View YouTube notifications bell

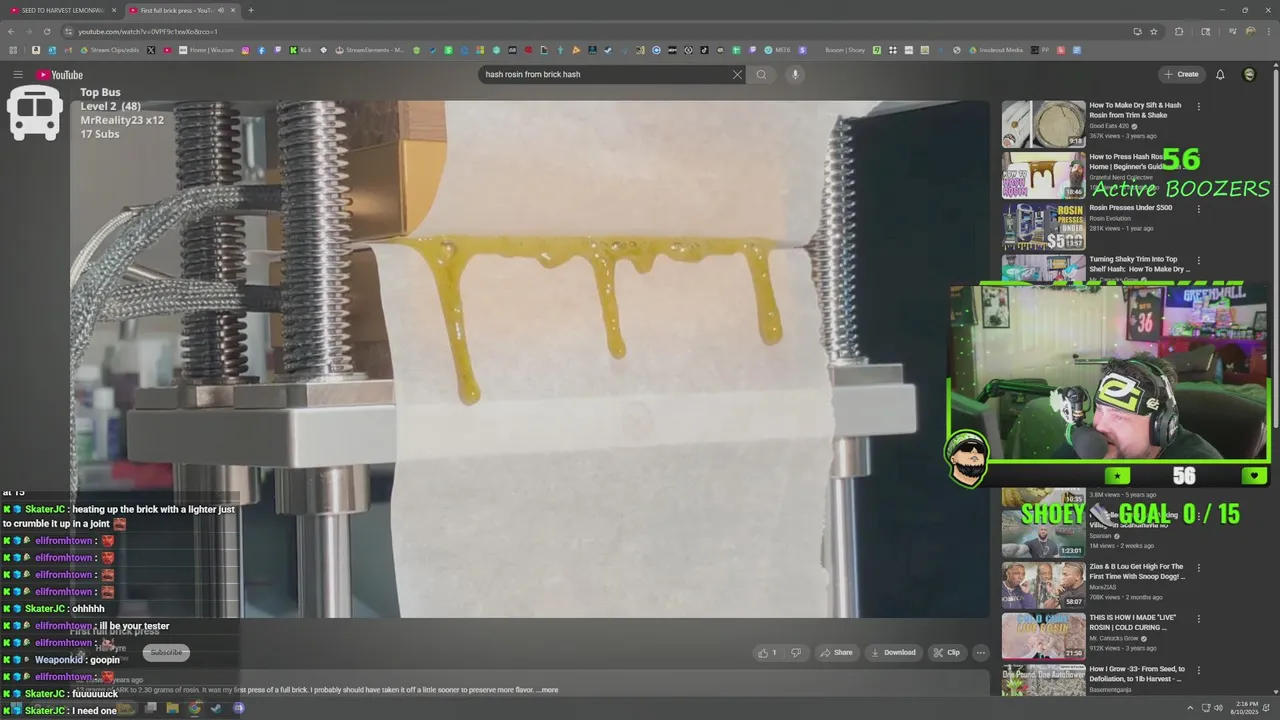pyautogui.click(x=1220, y=74)
